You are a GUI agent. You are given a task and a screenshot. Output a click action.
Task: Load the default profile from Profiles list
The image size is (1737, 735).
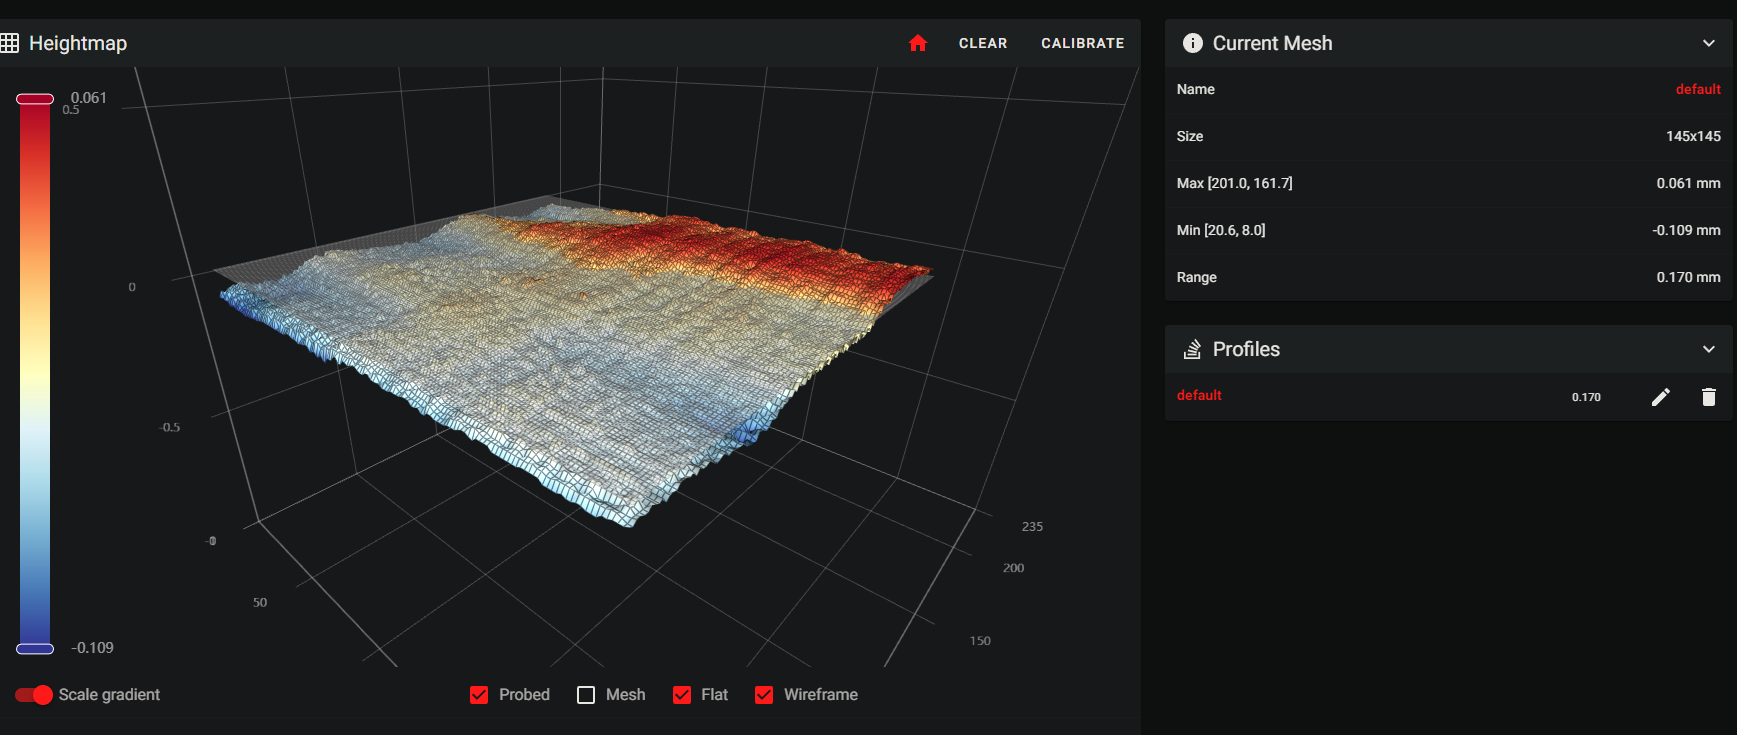point(1199,396)
